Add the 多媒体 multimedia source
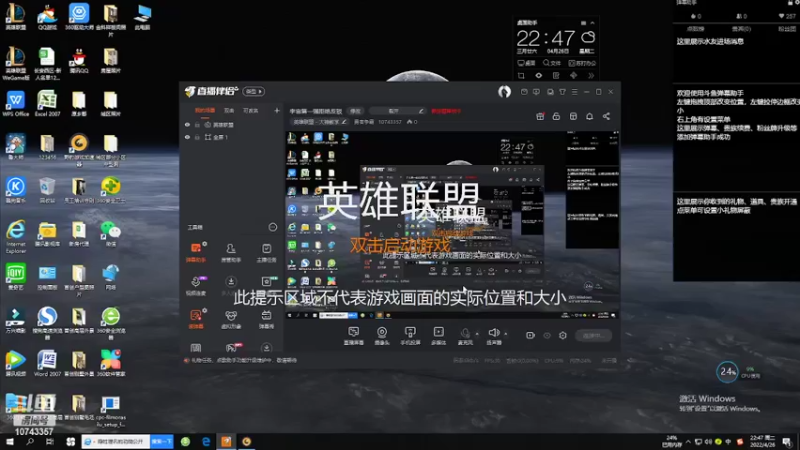Image resolution: width=800 pixels, height=450 pixels. (x=438, y=336)
